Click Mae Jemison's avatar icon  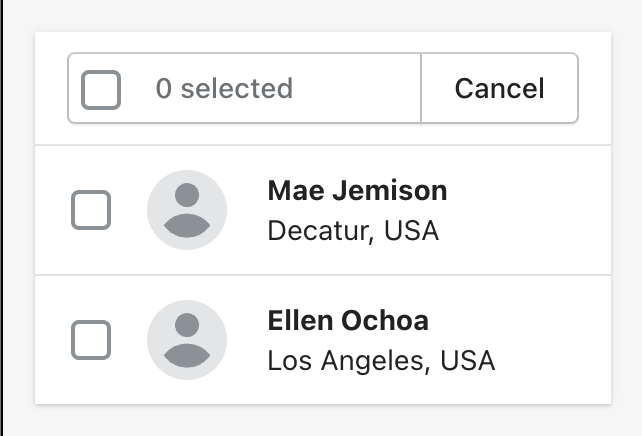click(x=187, y=210)
